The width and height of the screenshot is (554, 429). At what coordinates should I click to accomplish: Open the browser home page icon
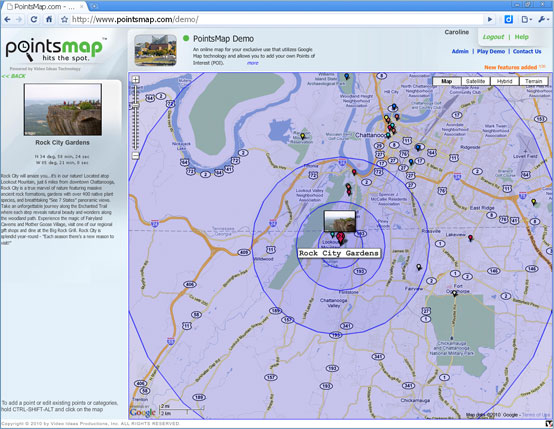49,19
